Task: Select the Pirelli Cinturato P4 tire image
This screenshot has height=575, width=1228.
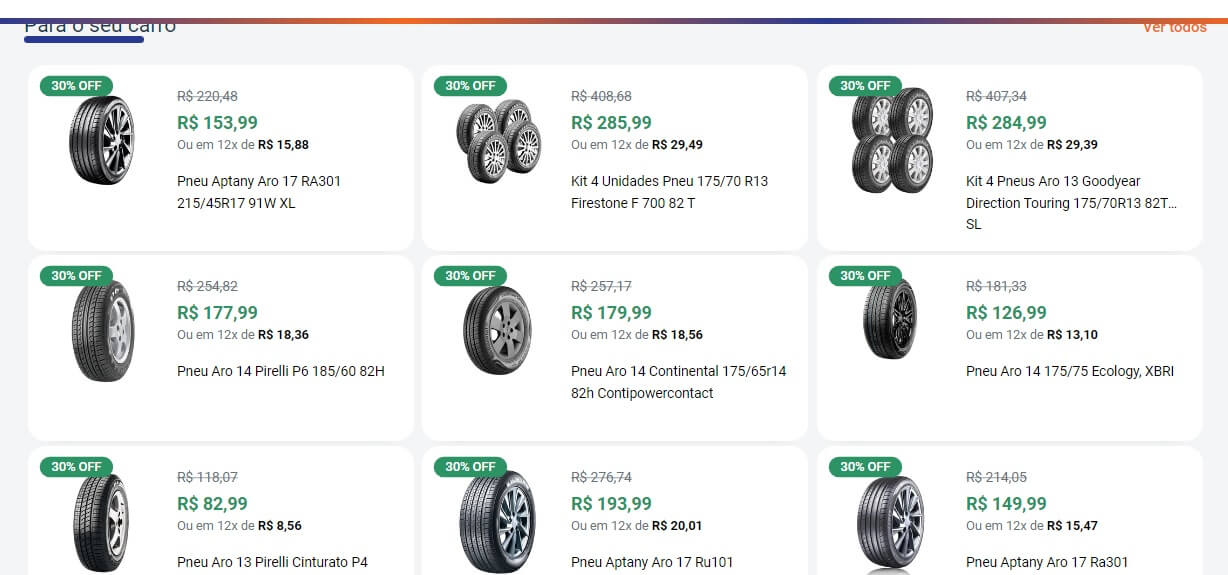Action: (102, 522)
